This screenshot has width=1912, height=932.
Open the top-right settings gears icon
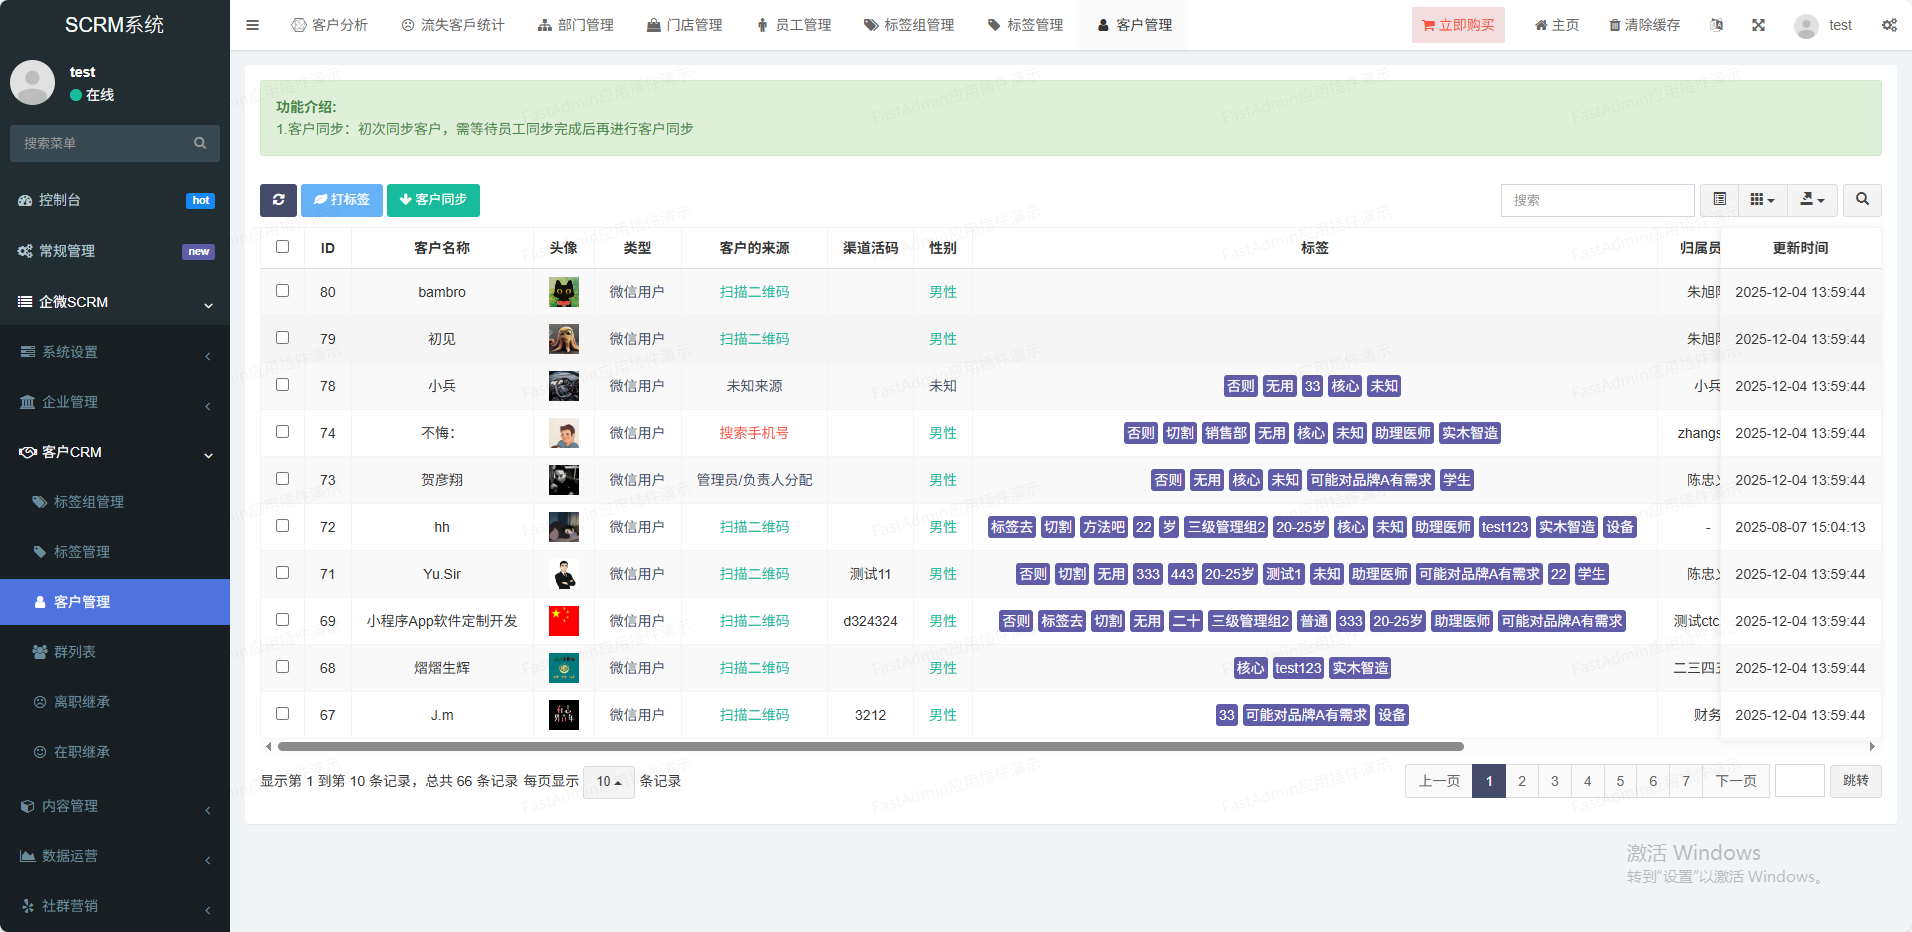[x=1888, y=25]
